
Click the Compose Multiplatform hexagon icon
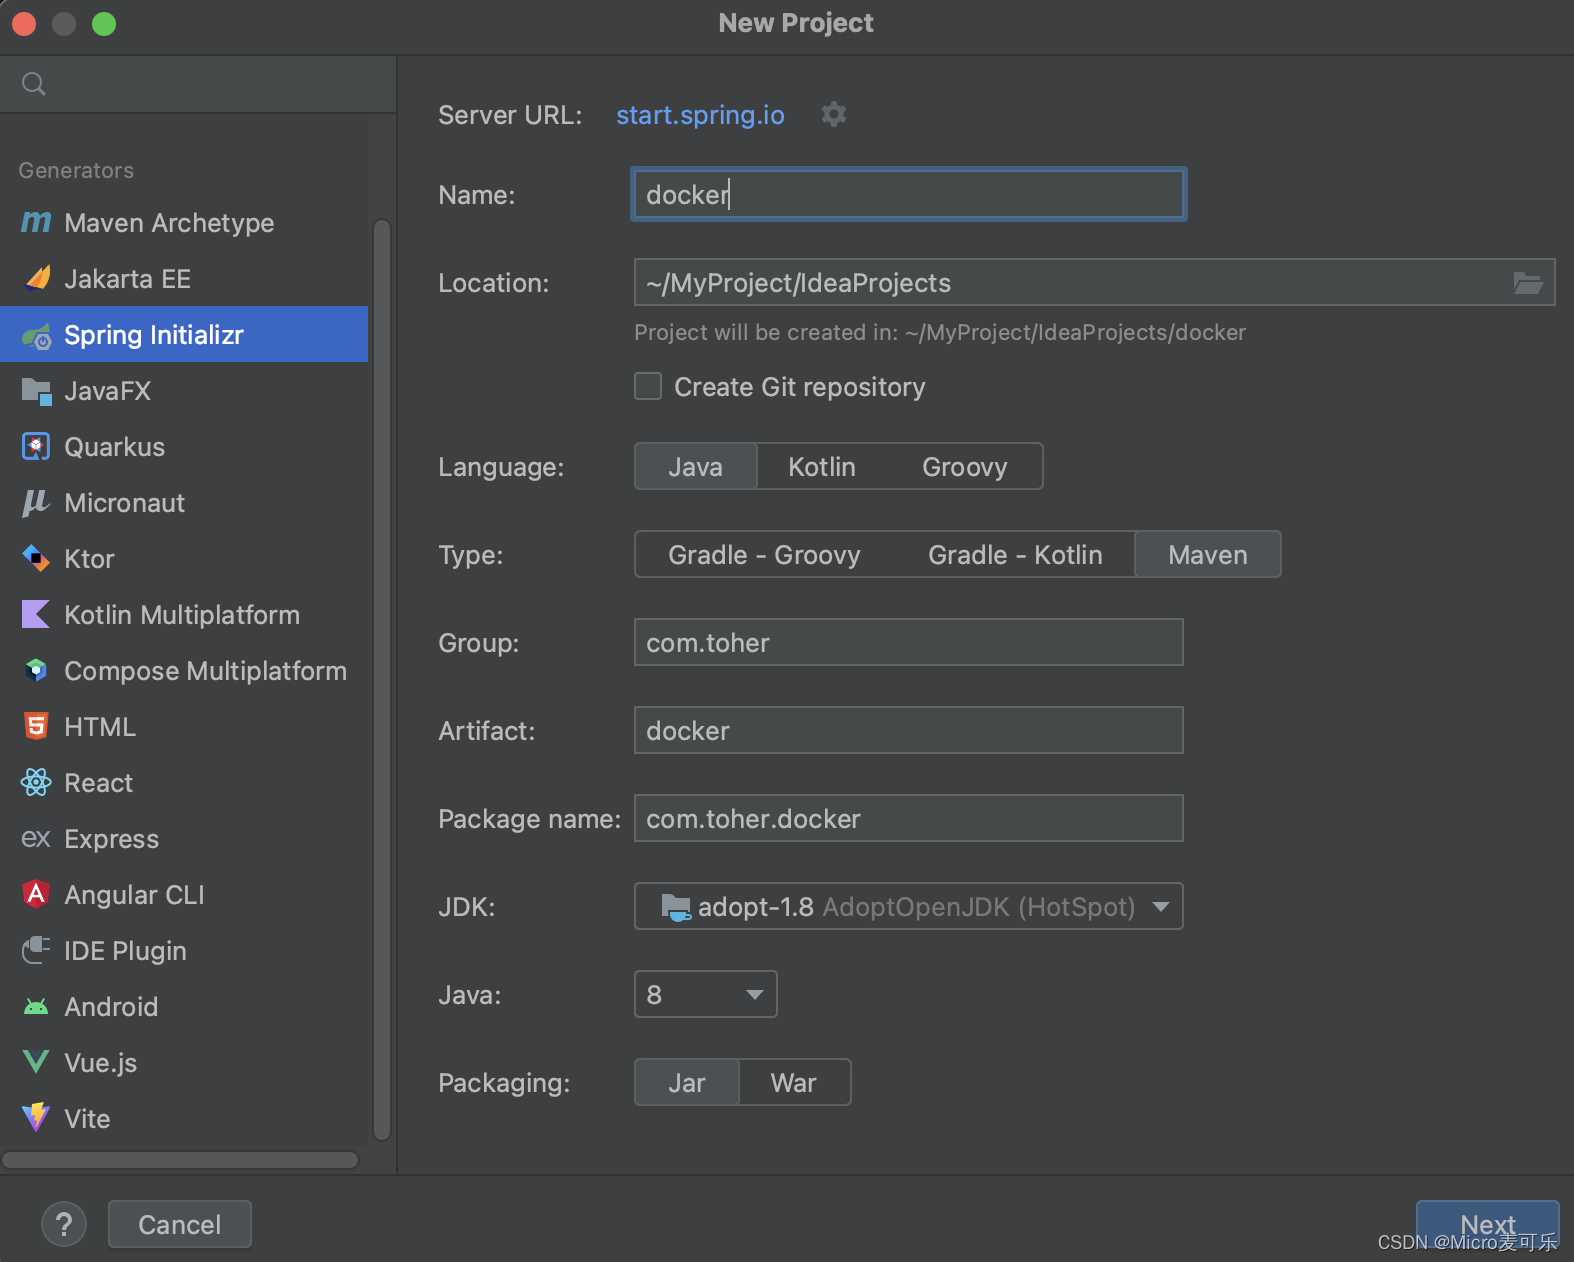[x=36, y=670]
